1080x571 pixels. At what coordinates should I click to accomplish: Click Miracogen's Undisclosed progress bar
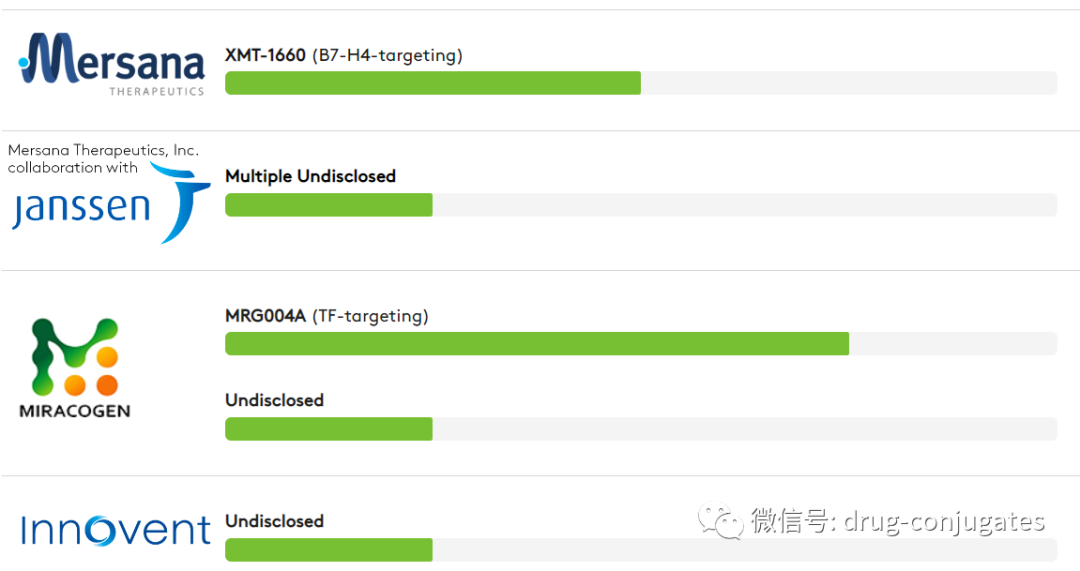click(641, 428)
